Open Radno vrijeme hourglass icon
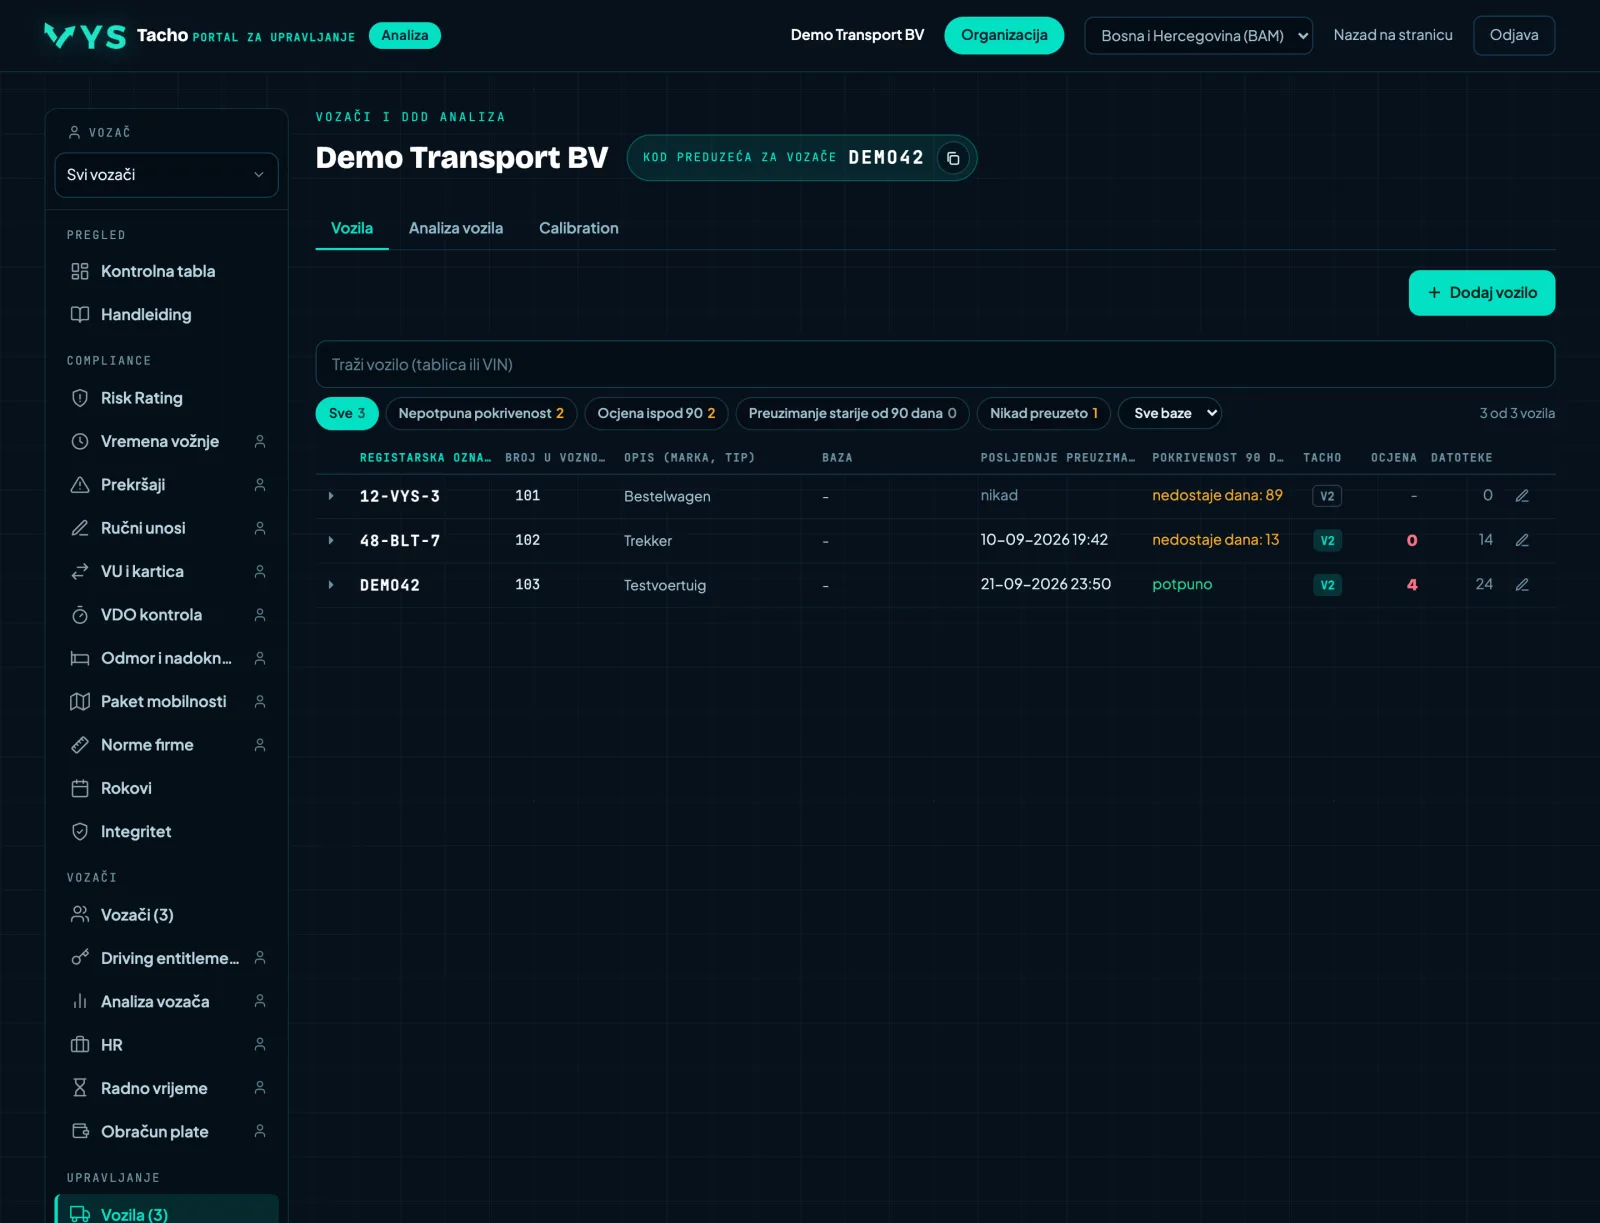Viewport: 1600px width, 1223px height. (x=80, y=1088)
